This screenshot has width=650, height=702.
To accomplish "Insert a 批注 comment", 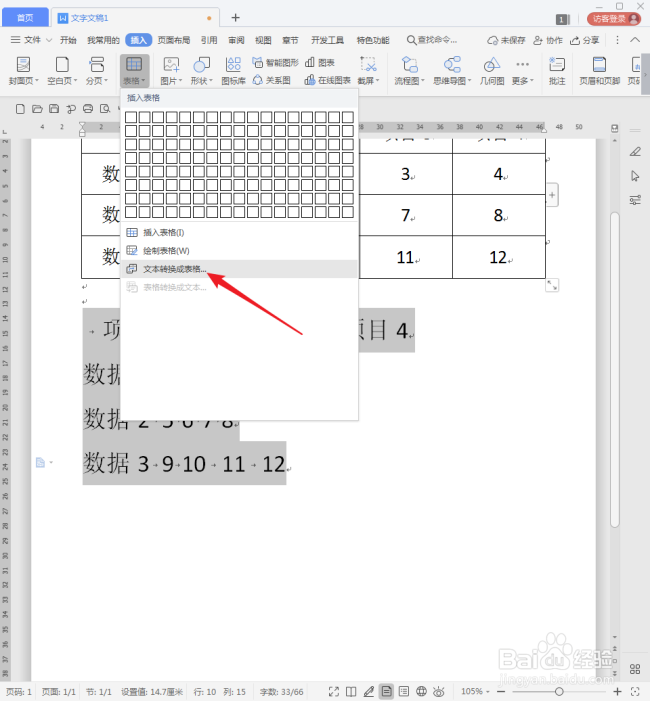I will coord(557,70).
